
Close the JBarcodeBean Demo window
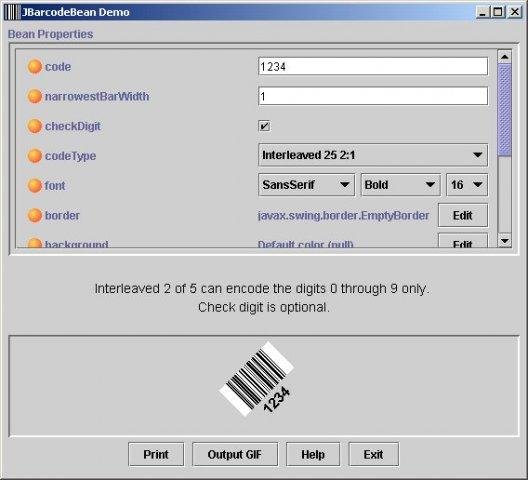pyautogui.click(x=515, y=12)
